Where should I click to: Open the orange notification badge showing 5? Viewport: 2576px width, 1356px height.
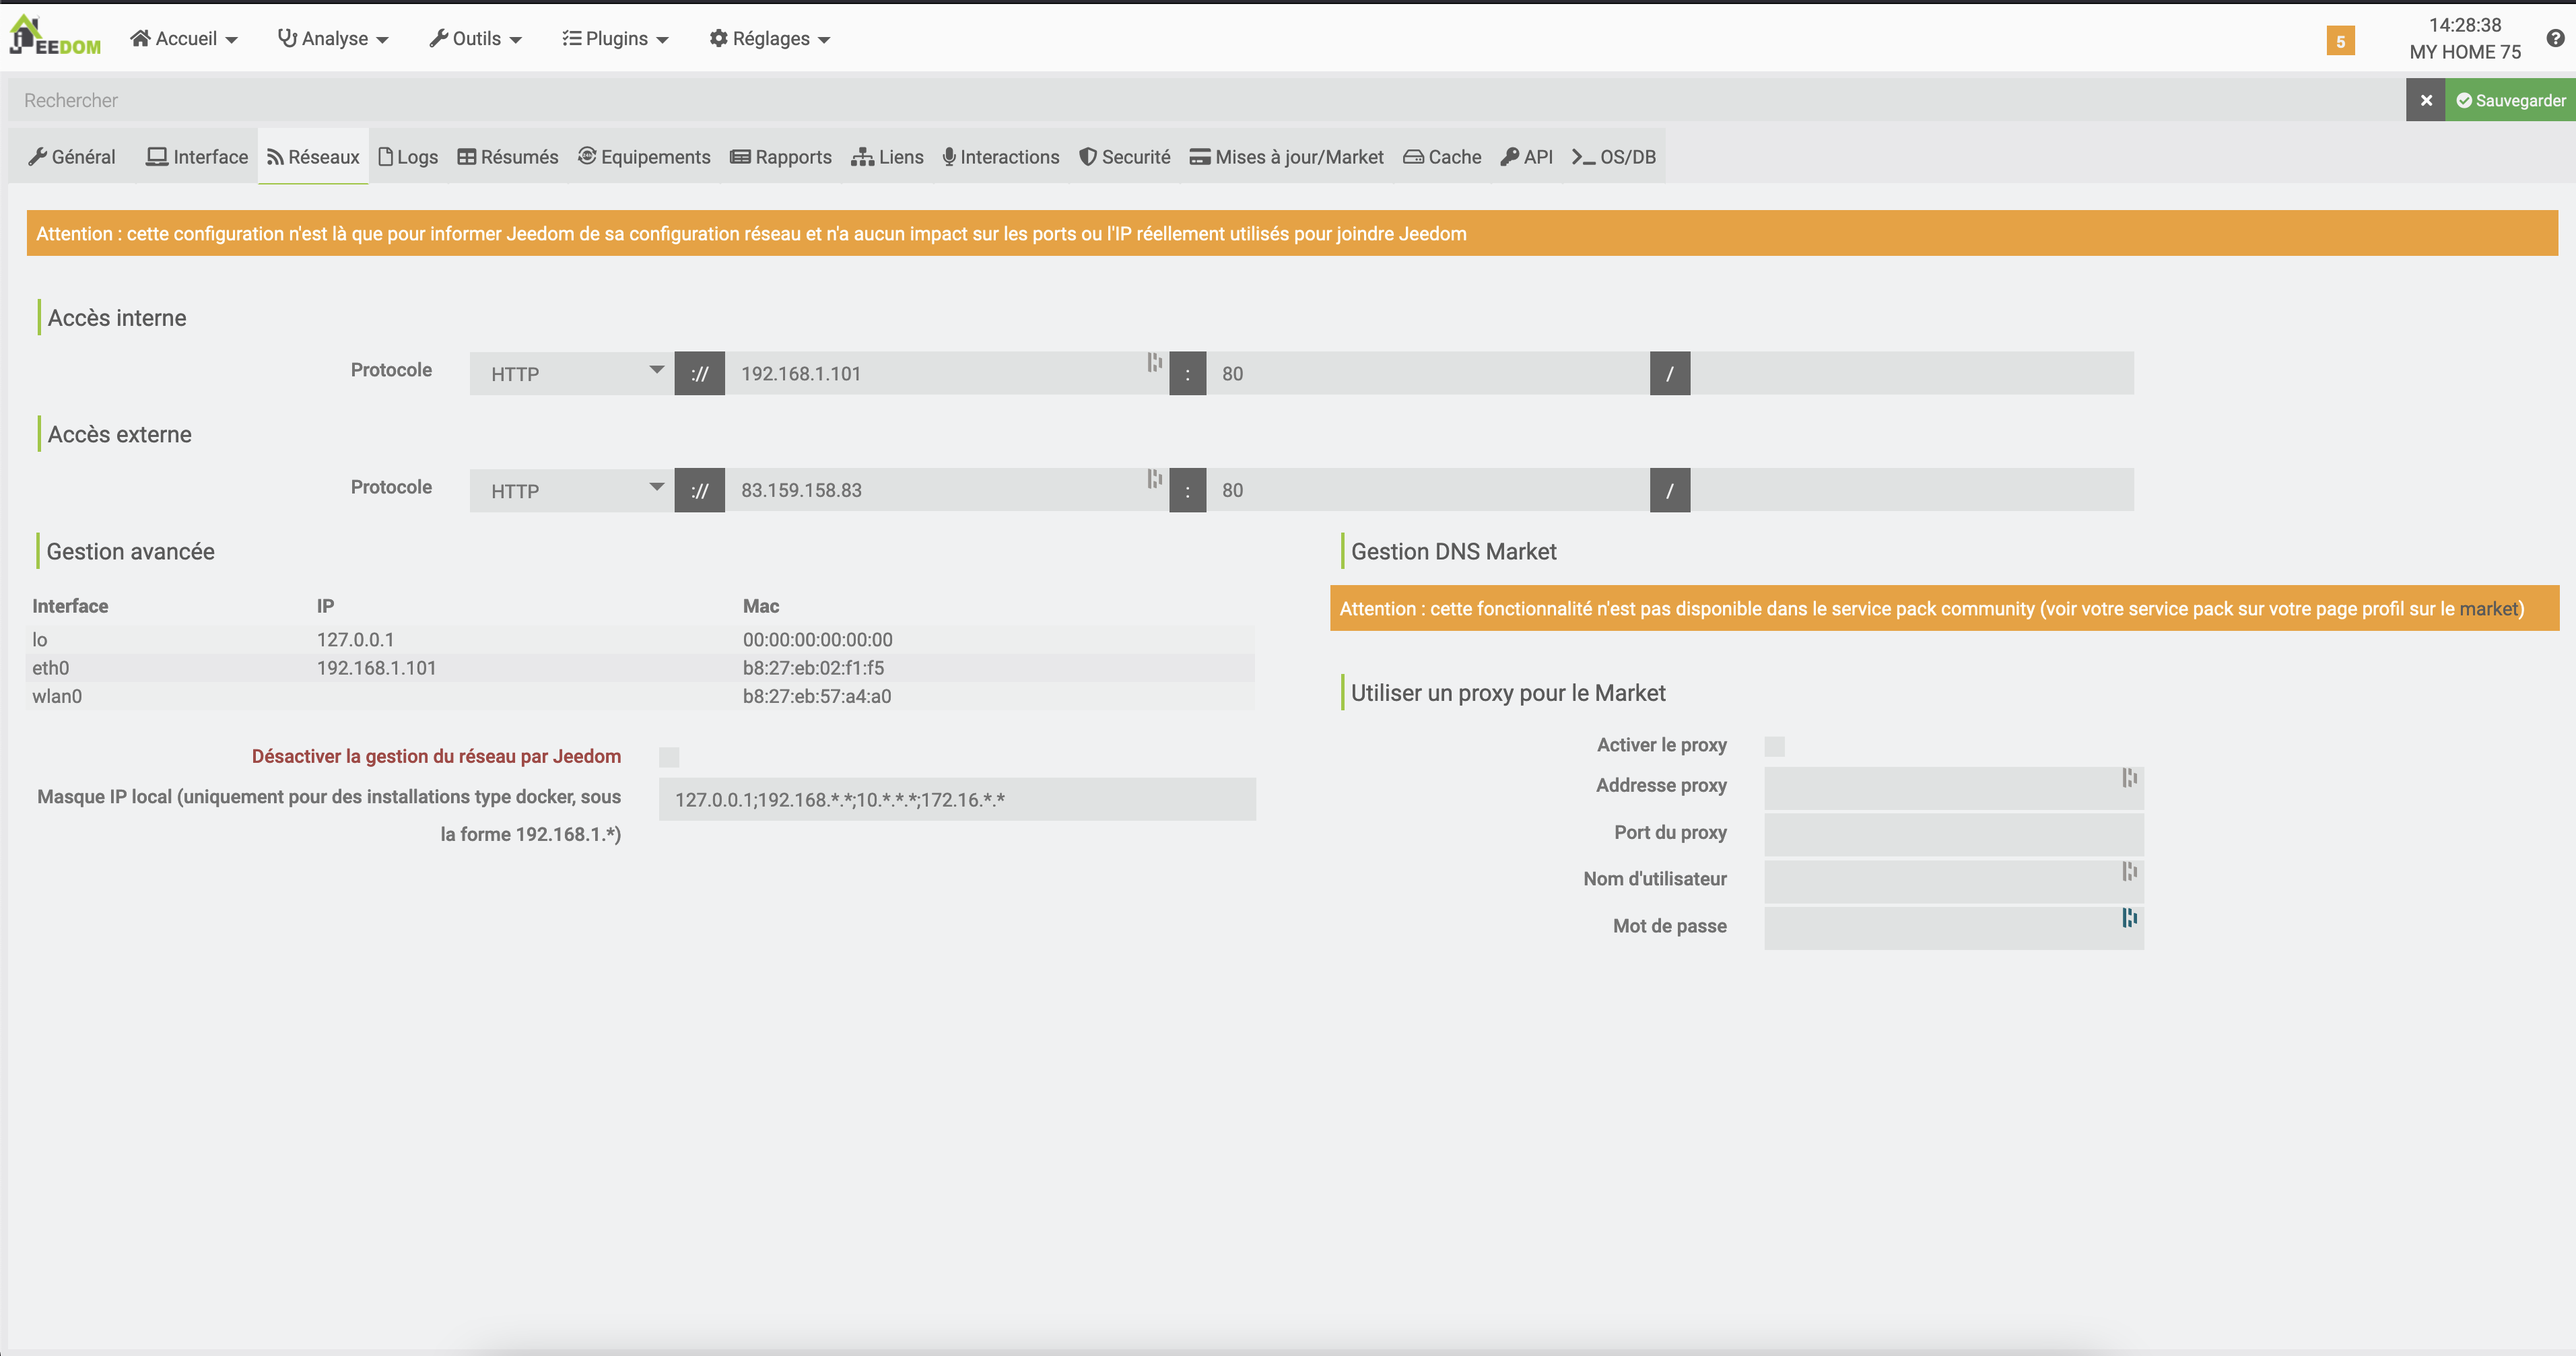point(2340,41)
